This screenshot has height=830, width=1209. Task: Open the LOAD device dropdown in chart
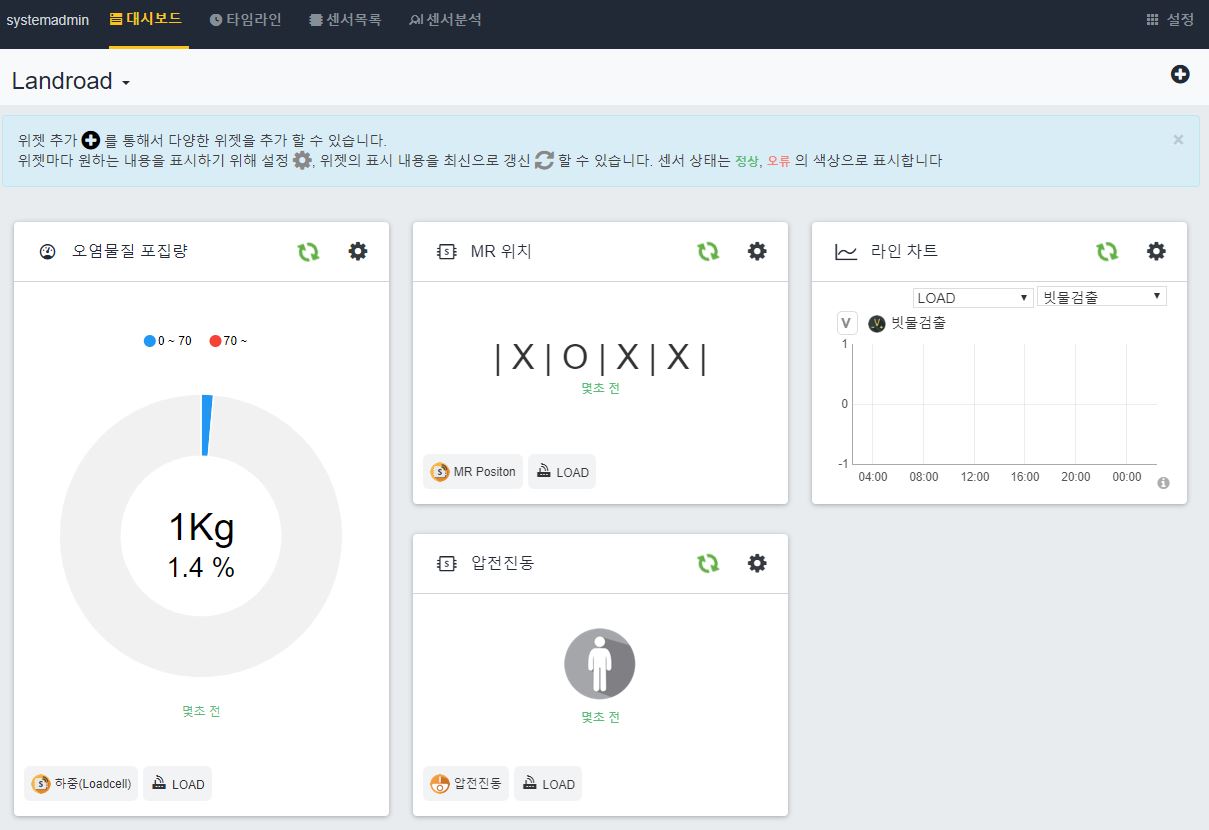point(973,297)
